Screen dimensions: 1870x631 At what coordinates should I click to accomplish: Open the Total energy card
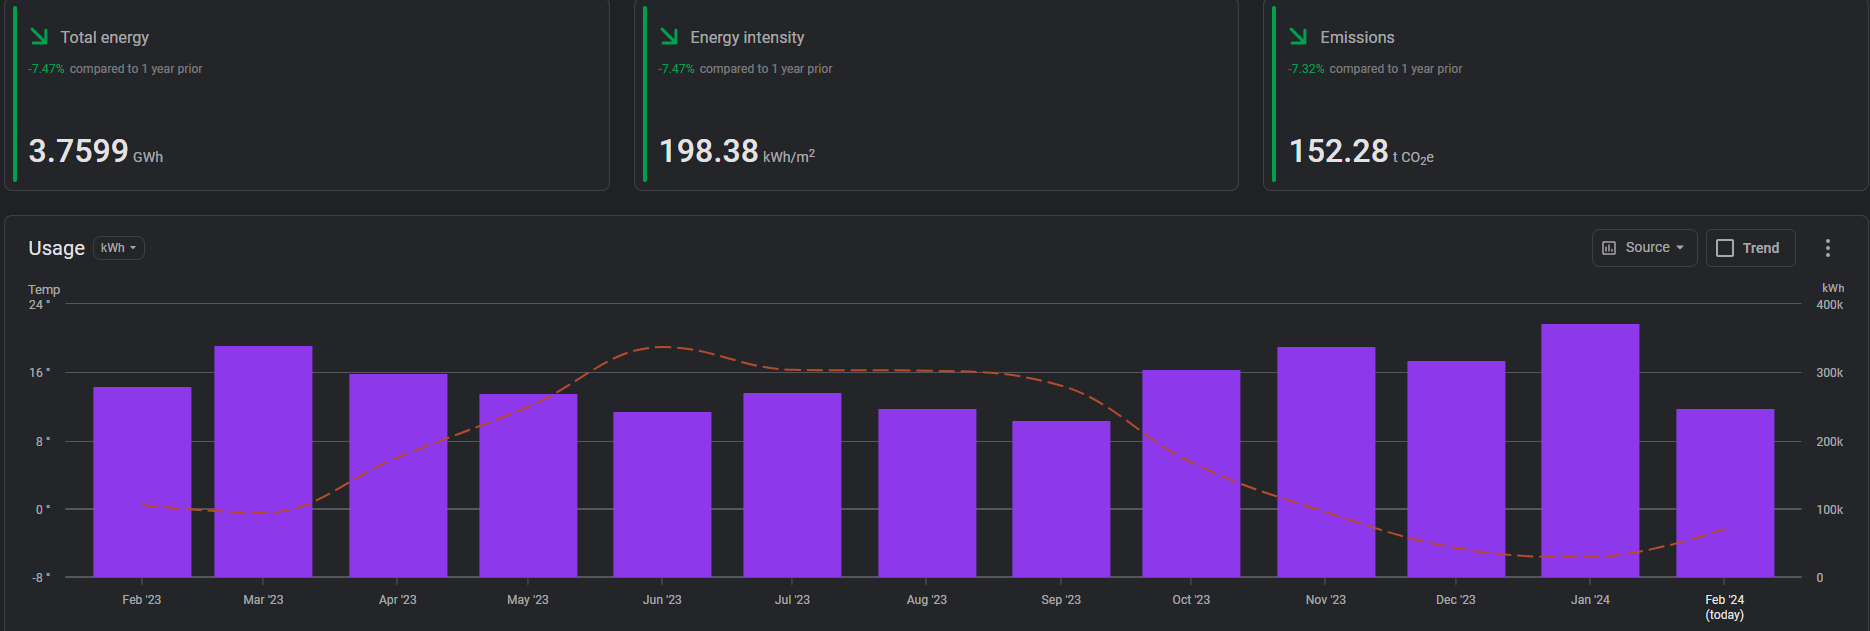pyautogui.click(x=307, y=94)
